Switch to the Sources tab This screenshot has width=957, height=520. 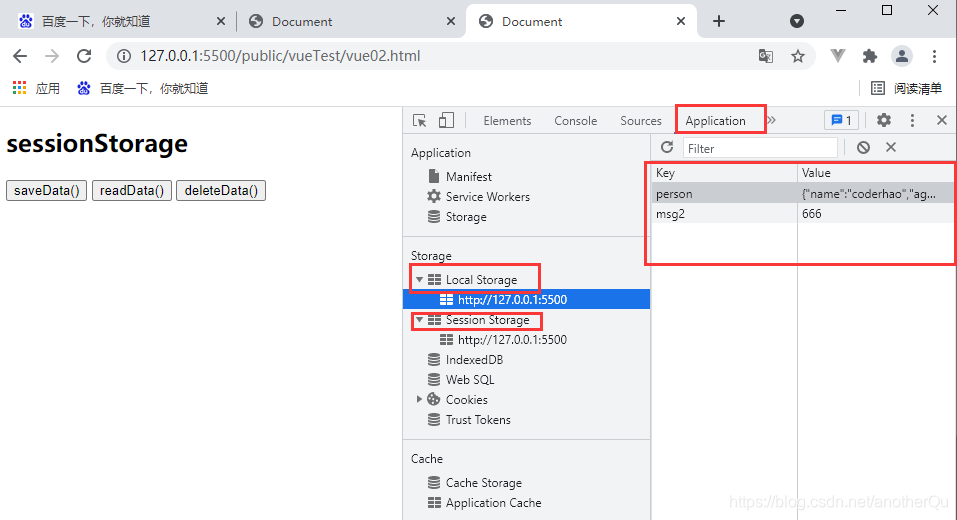click(x=641, y=121)
